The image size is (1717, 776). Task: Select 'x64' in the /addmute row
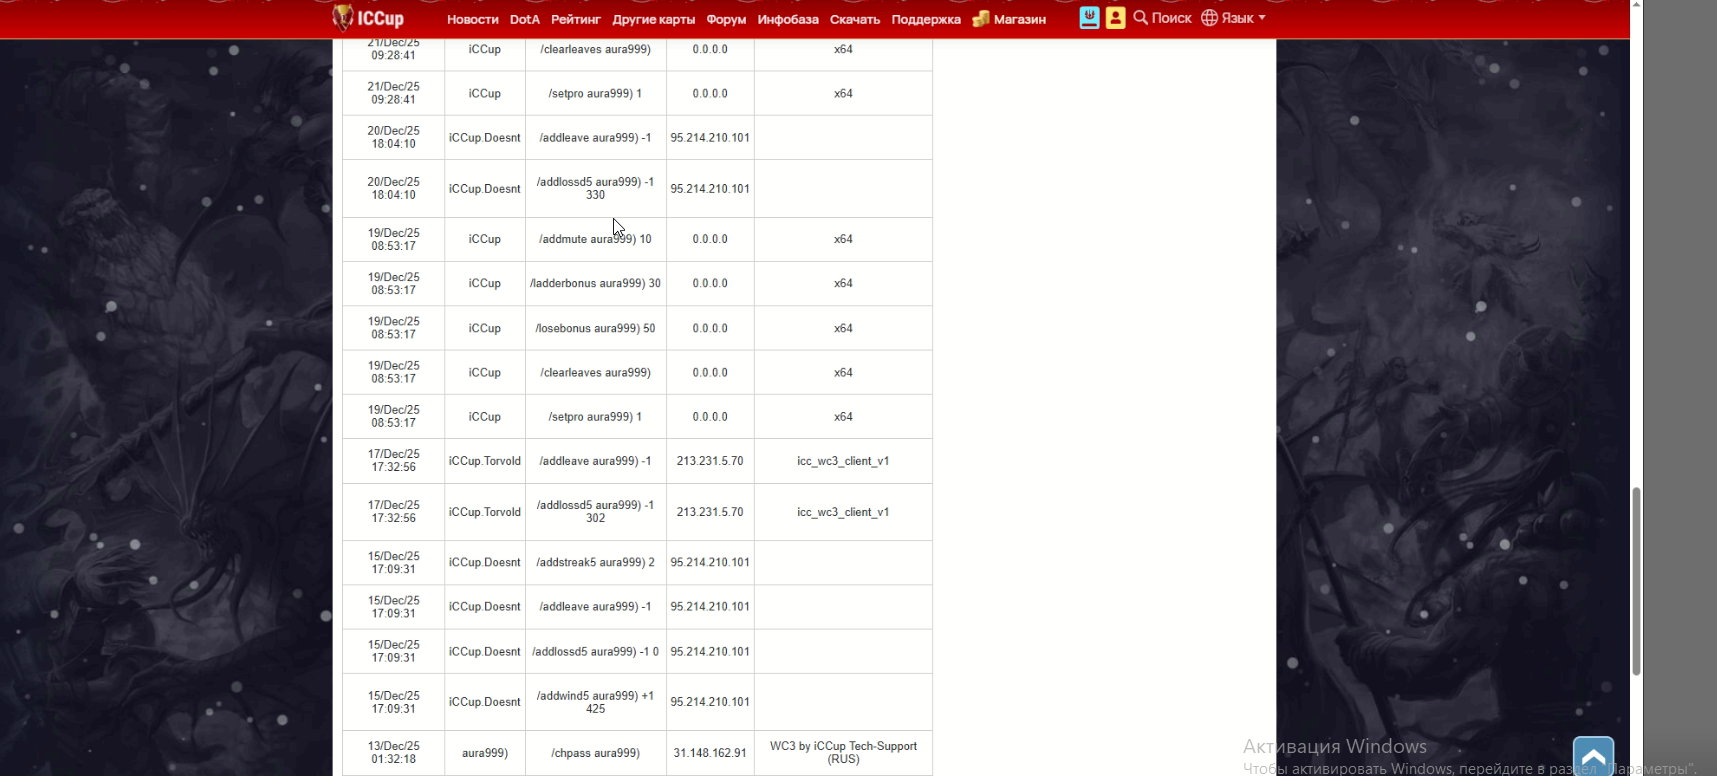click(843, 240)
